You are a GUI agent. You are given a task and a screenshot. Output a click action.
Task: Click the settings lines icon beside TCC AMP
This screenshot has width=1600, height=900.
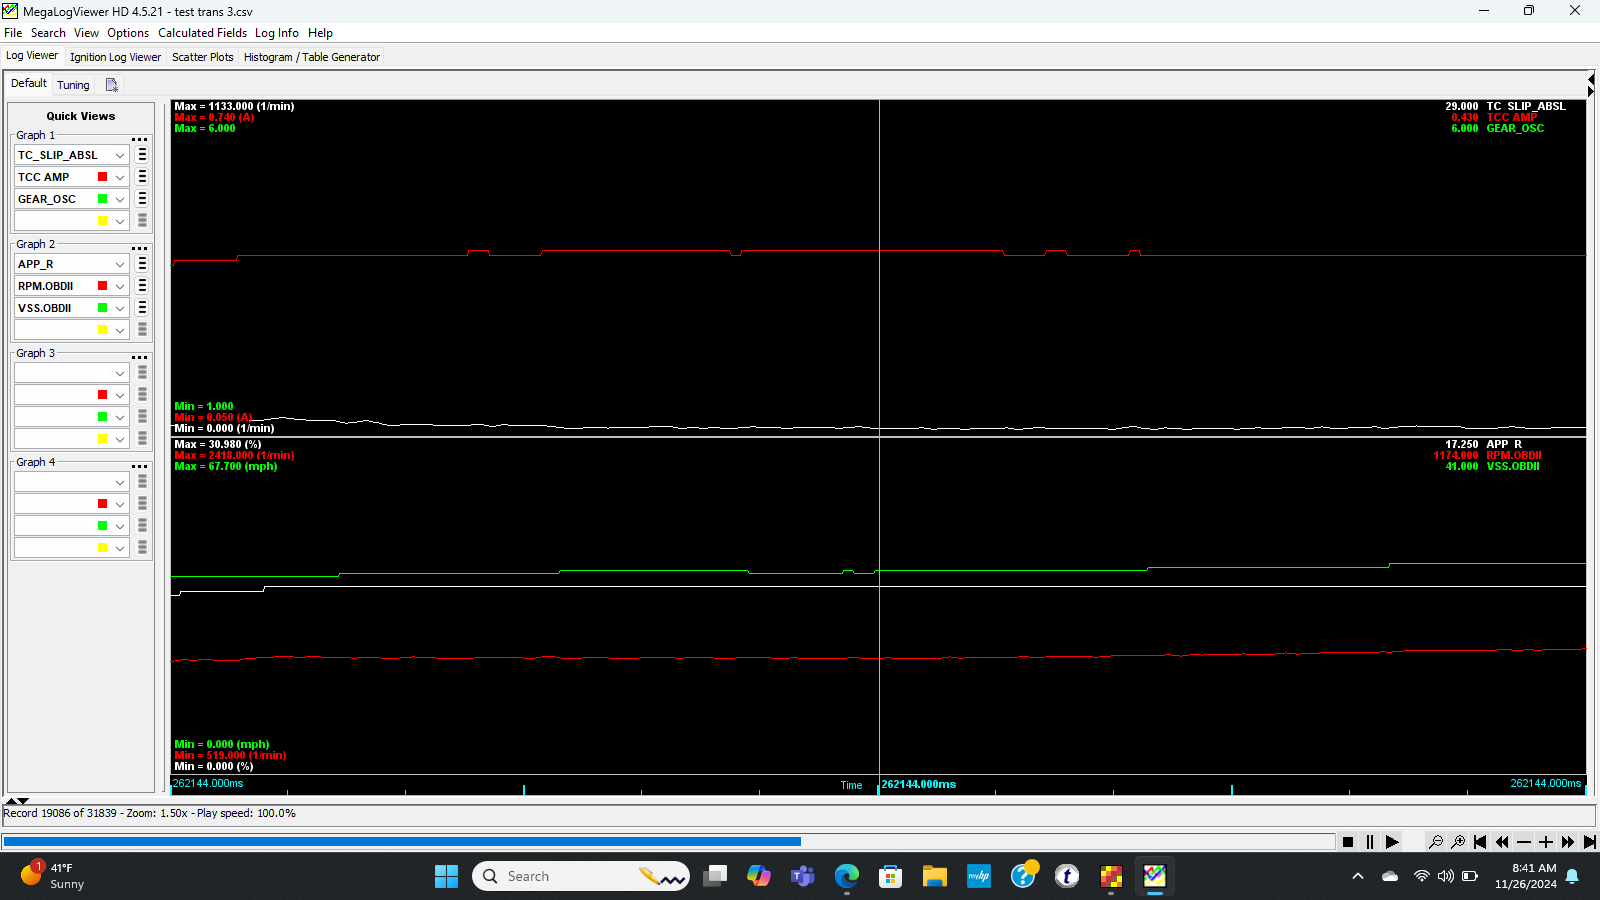[x=141, y=176]
